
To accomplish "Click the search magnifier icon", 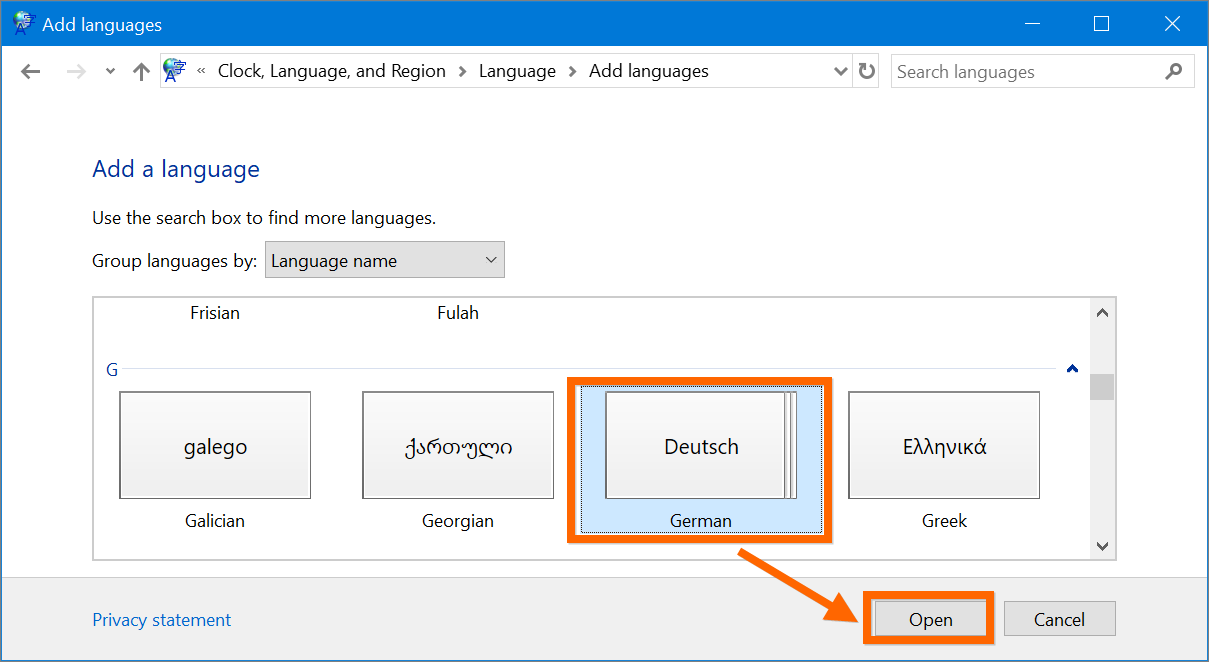I will point(1174,72).
